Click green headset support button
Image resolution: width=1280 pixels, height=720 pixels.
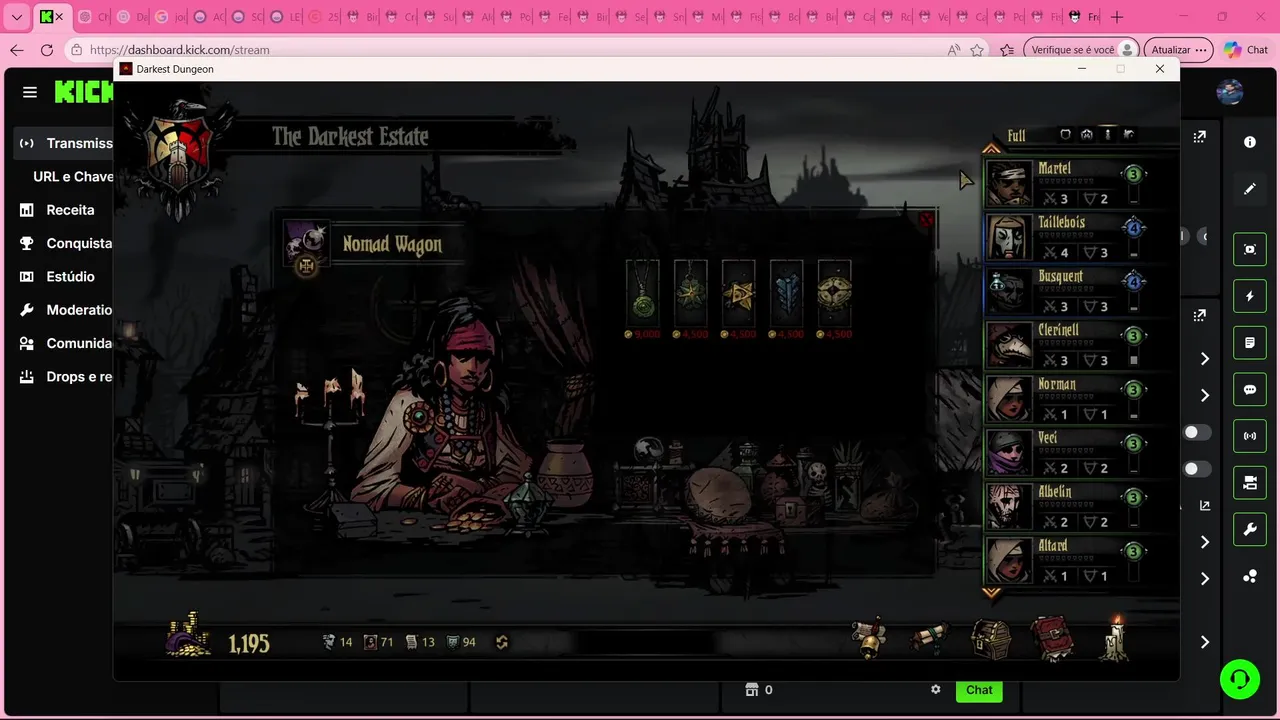pos(1240,680)
